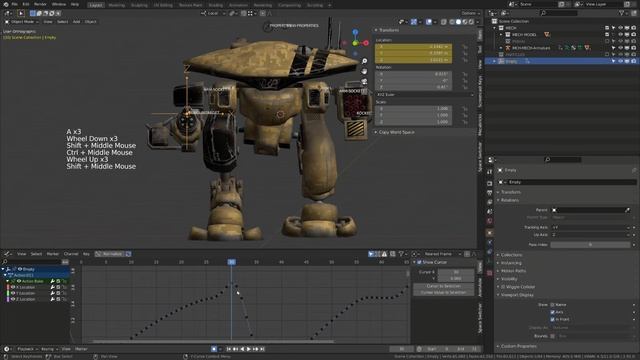
Task: Open the Edit menu in top bar
Action: pos(26,4)
